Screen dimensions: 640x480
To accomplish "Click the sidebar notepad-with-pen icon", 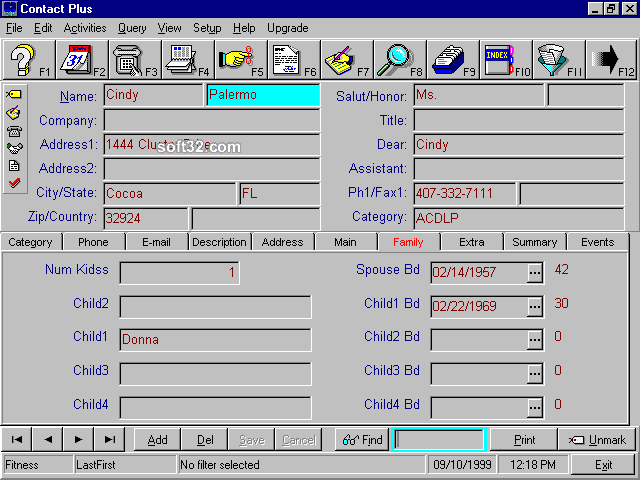I will [x=14, y=113].
